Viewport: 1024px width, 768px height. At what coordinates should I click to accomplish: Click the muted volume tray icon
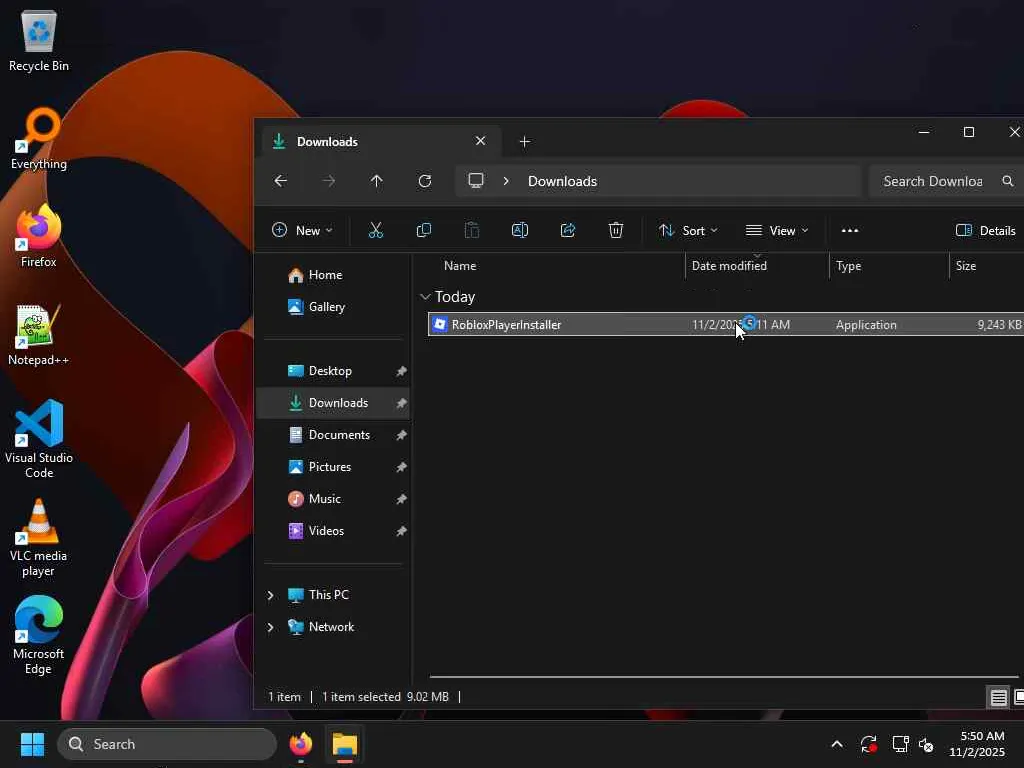pos(926,744)
